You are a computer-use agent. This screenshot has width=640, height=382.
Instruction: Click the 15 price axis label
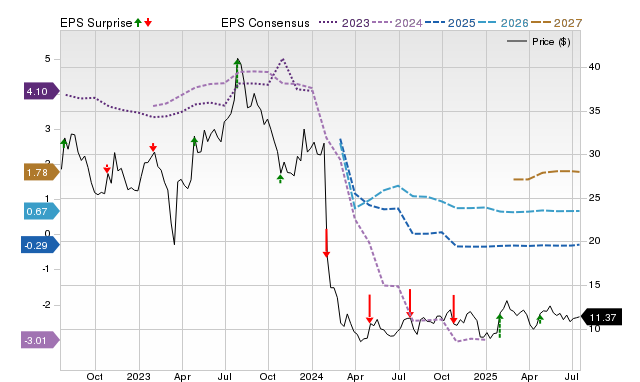coord(594,284)
